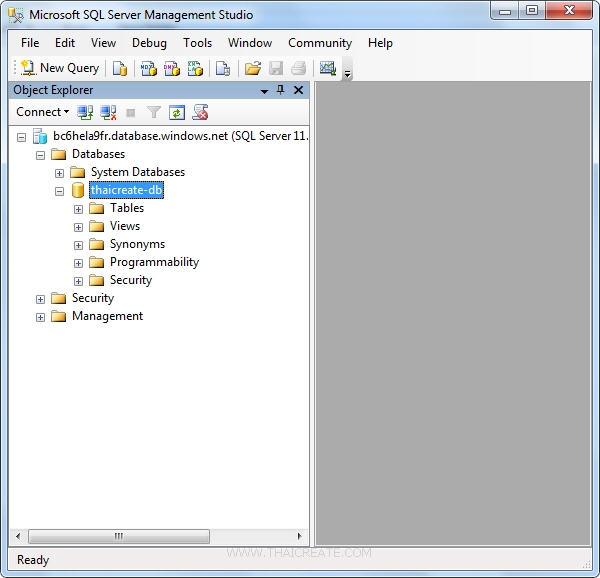Click the SSMS title bar app icon
Image resolution: width=600 pixels, height=578 pixels.
(x=16, y=15)
